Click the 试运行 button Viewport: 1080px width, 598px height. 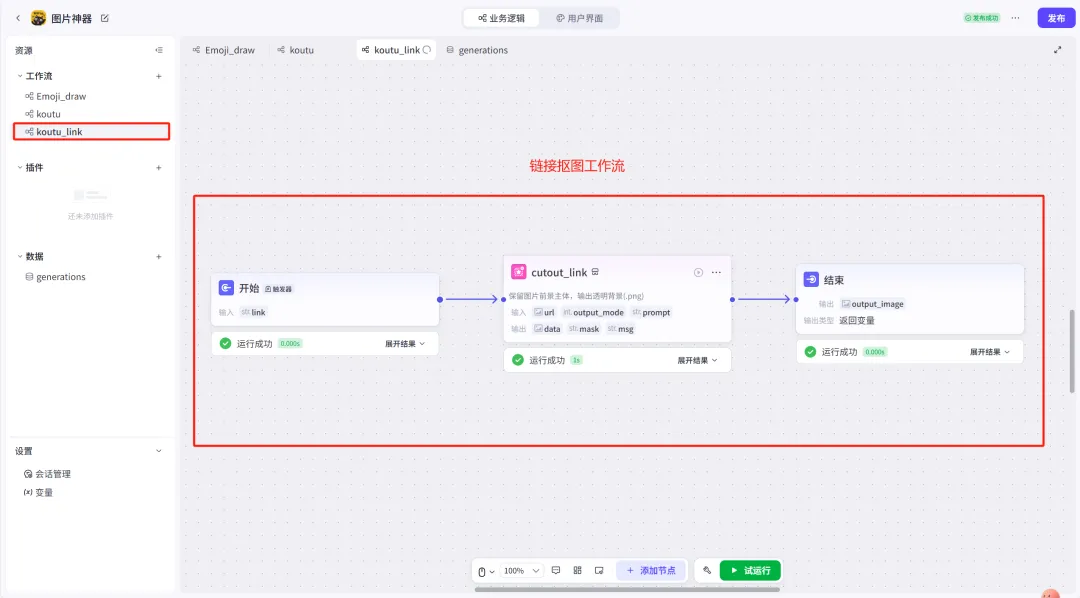coord(750,570)
